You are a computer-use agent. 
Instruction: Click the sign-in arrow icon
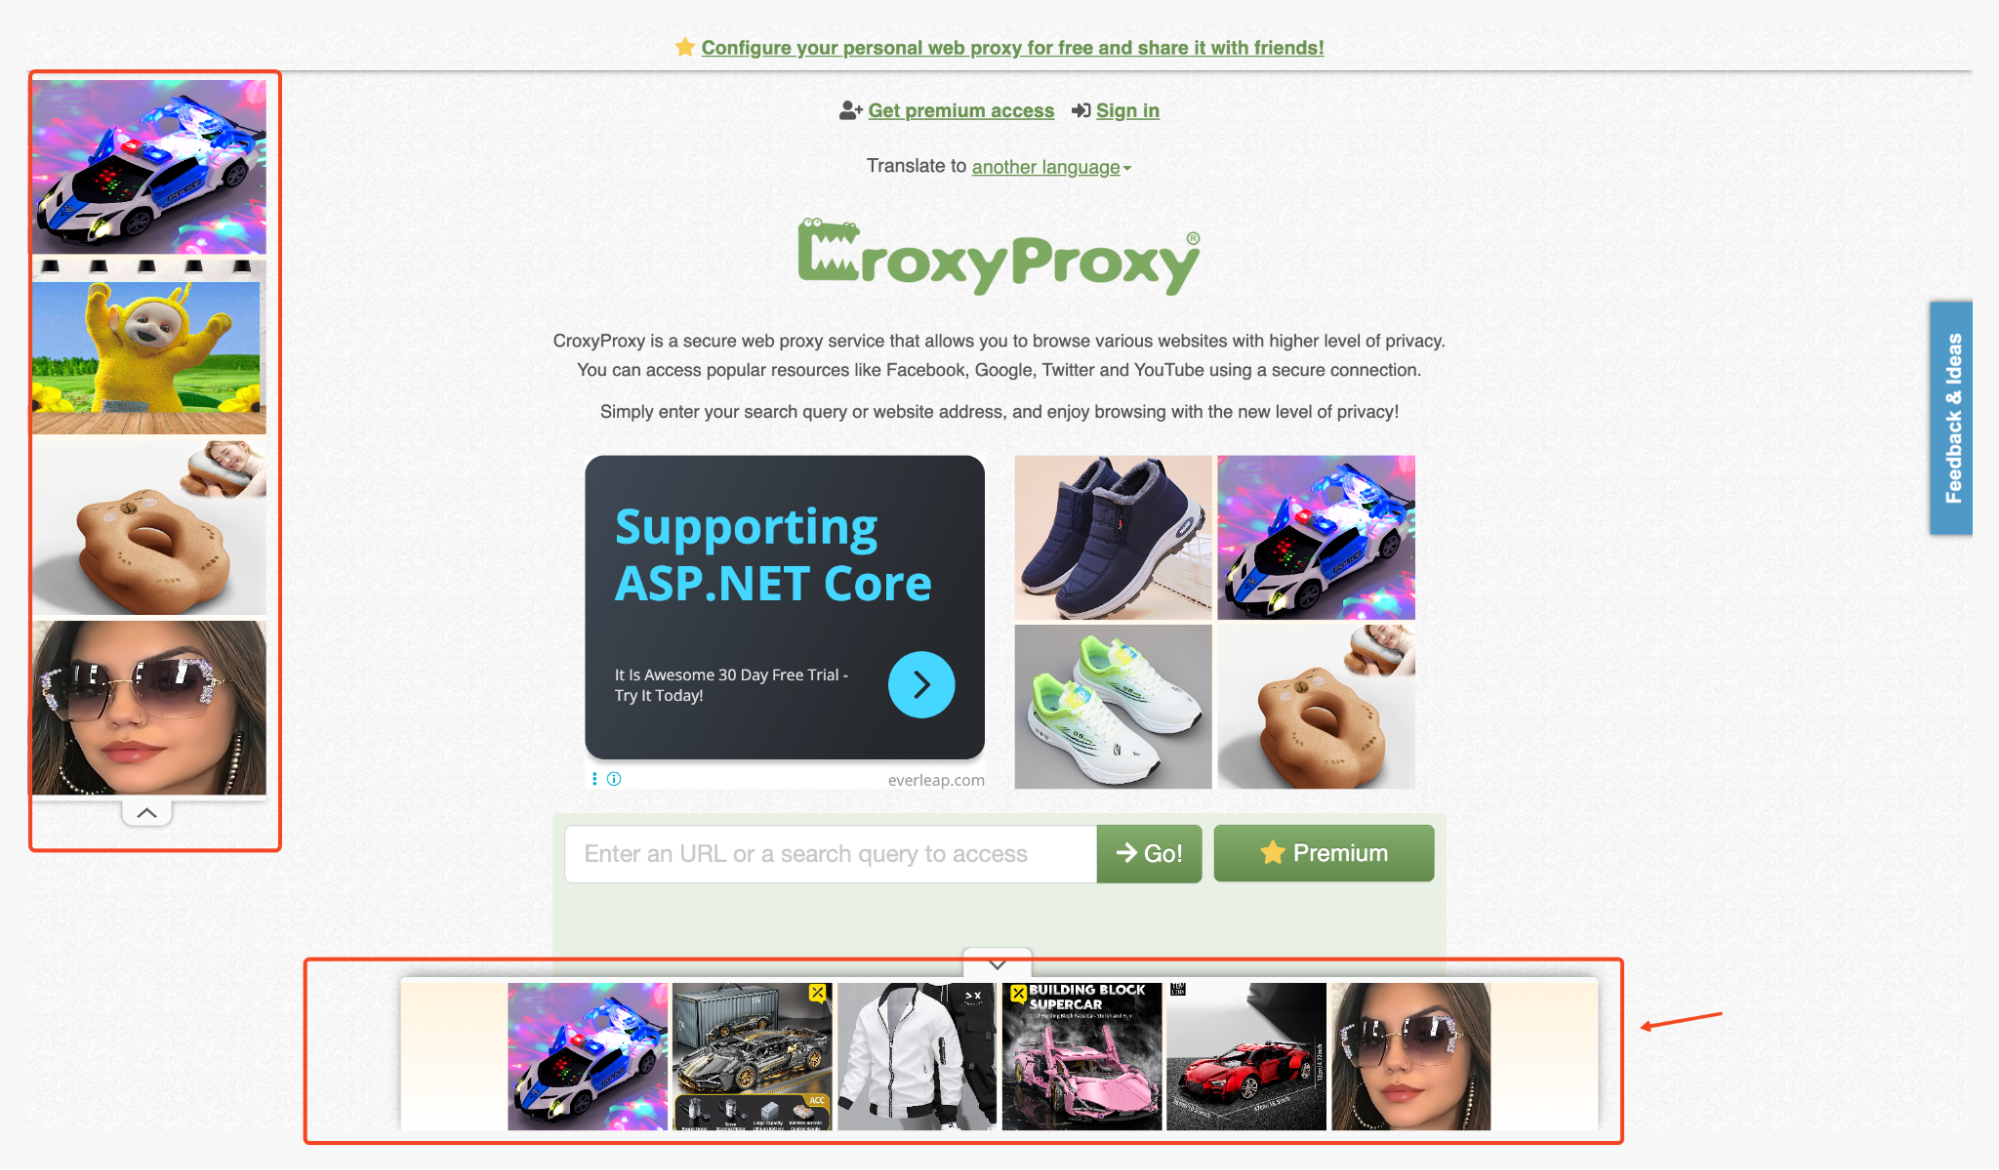[x=1081, y=111]
